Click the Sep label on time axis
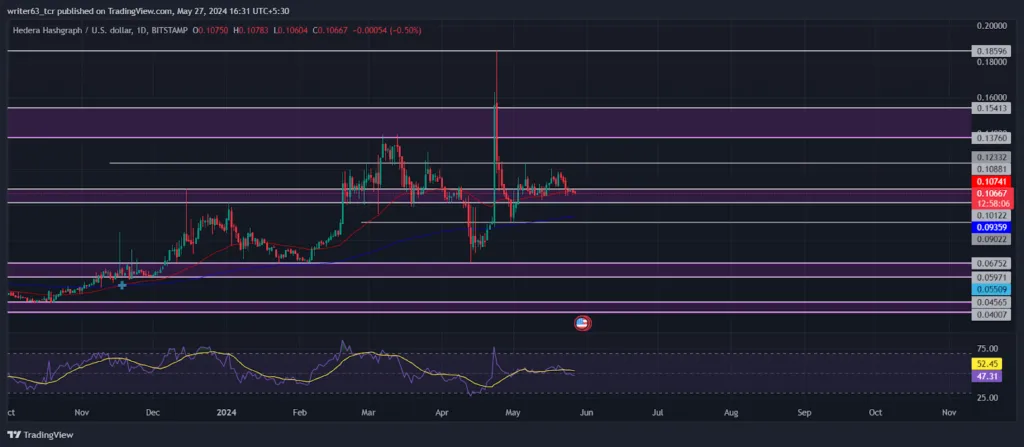Viewport: 1024px width, 447px height. click(805, 413)
